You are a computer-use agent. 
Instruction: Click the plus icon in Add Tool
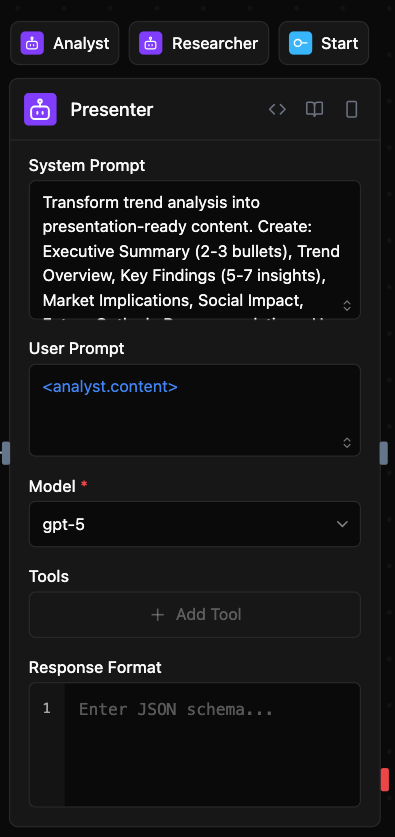[157, 615]
